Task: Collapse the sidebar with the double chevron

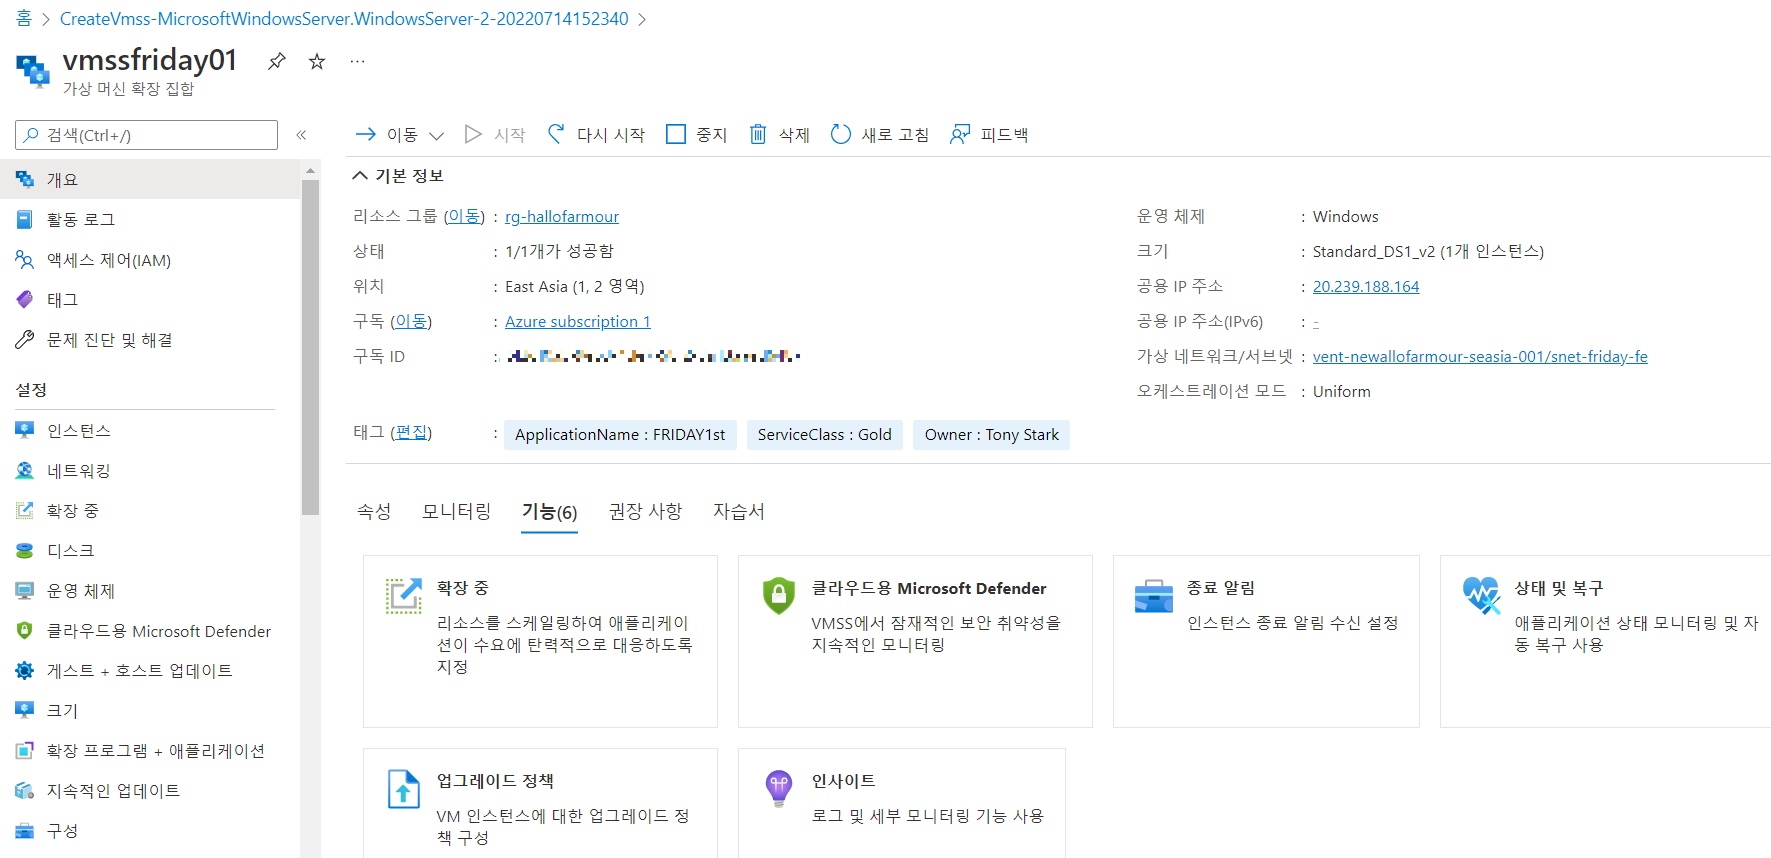Action: click(301, 135)
